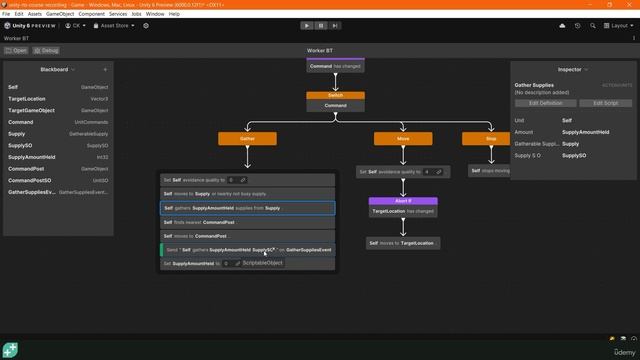Open the search icon in top toolbar
This screenshot has width=640, height=360.
(x=592, y=26)
